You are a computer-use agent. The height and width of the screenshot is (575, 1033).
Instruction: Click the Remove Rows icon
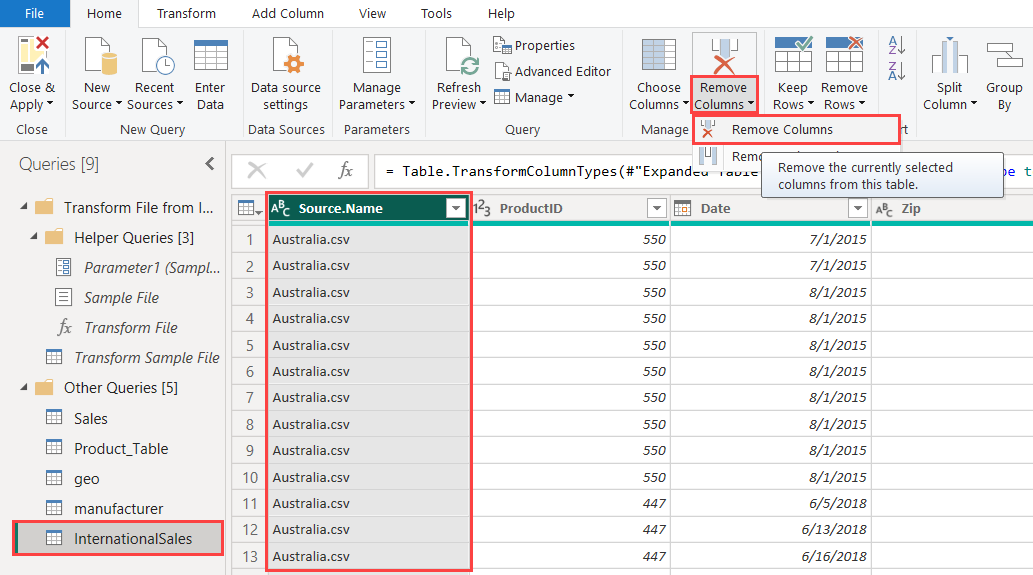pyautogui.click(x=845, y=53)
